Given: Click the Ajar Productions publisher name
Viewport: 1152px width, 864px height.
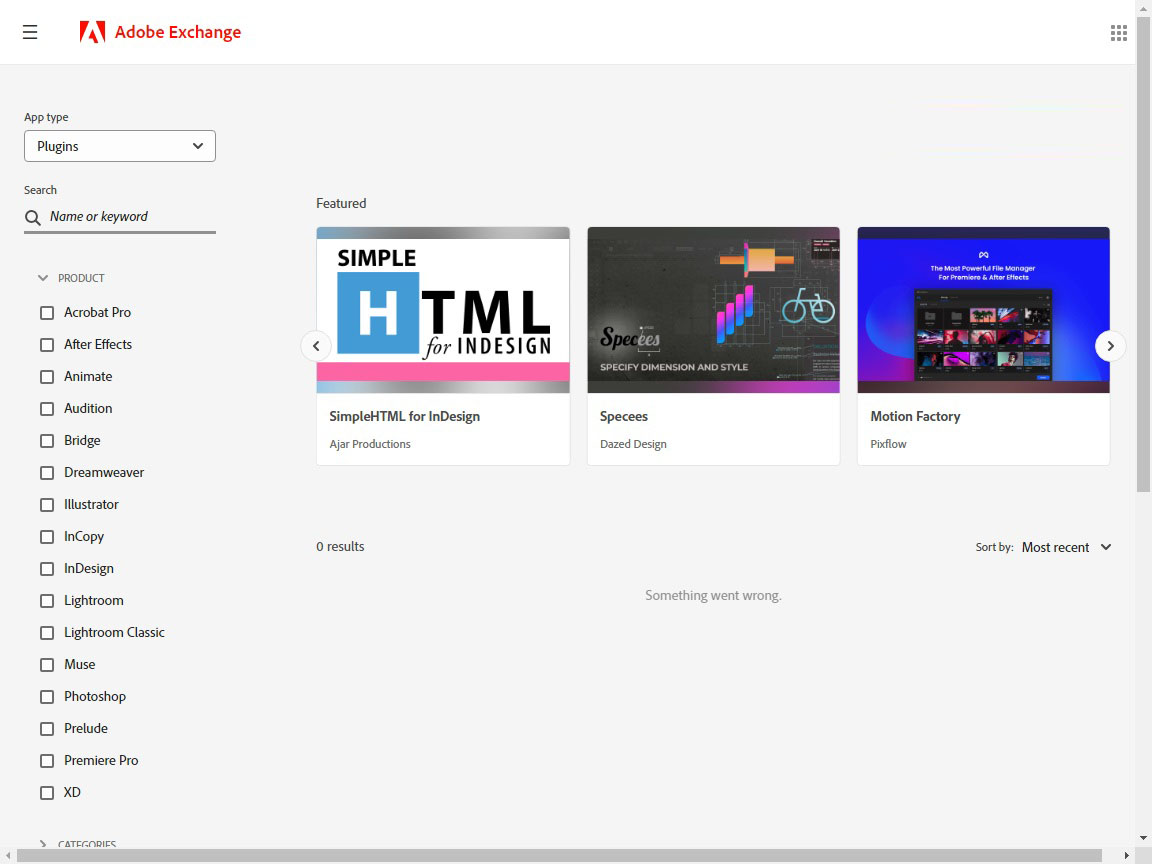Looking at the screenshot, I should [x=370, y=444].
